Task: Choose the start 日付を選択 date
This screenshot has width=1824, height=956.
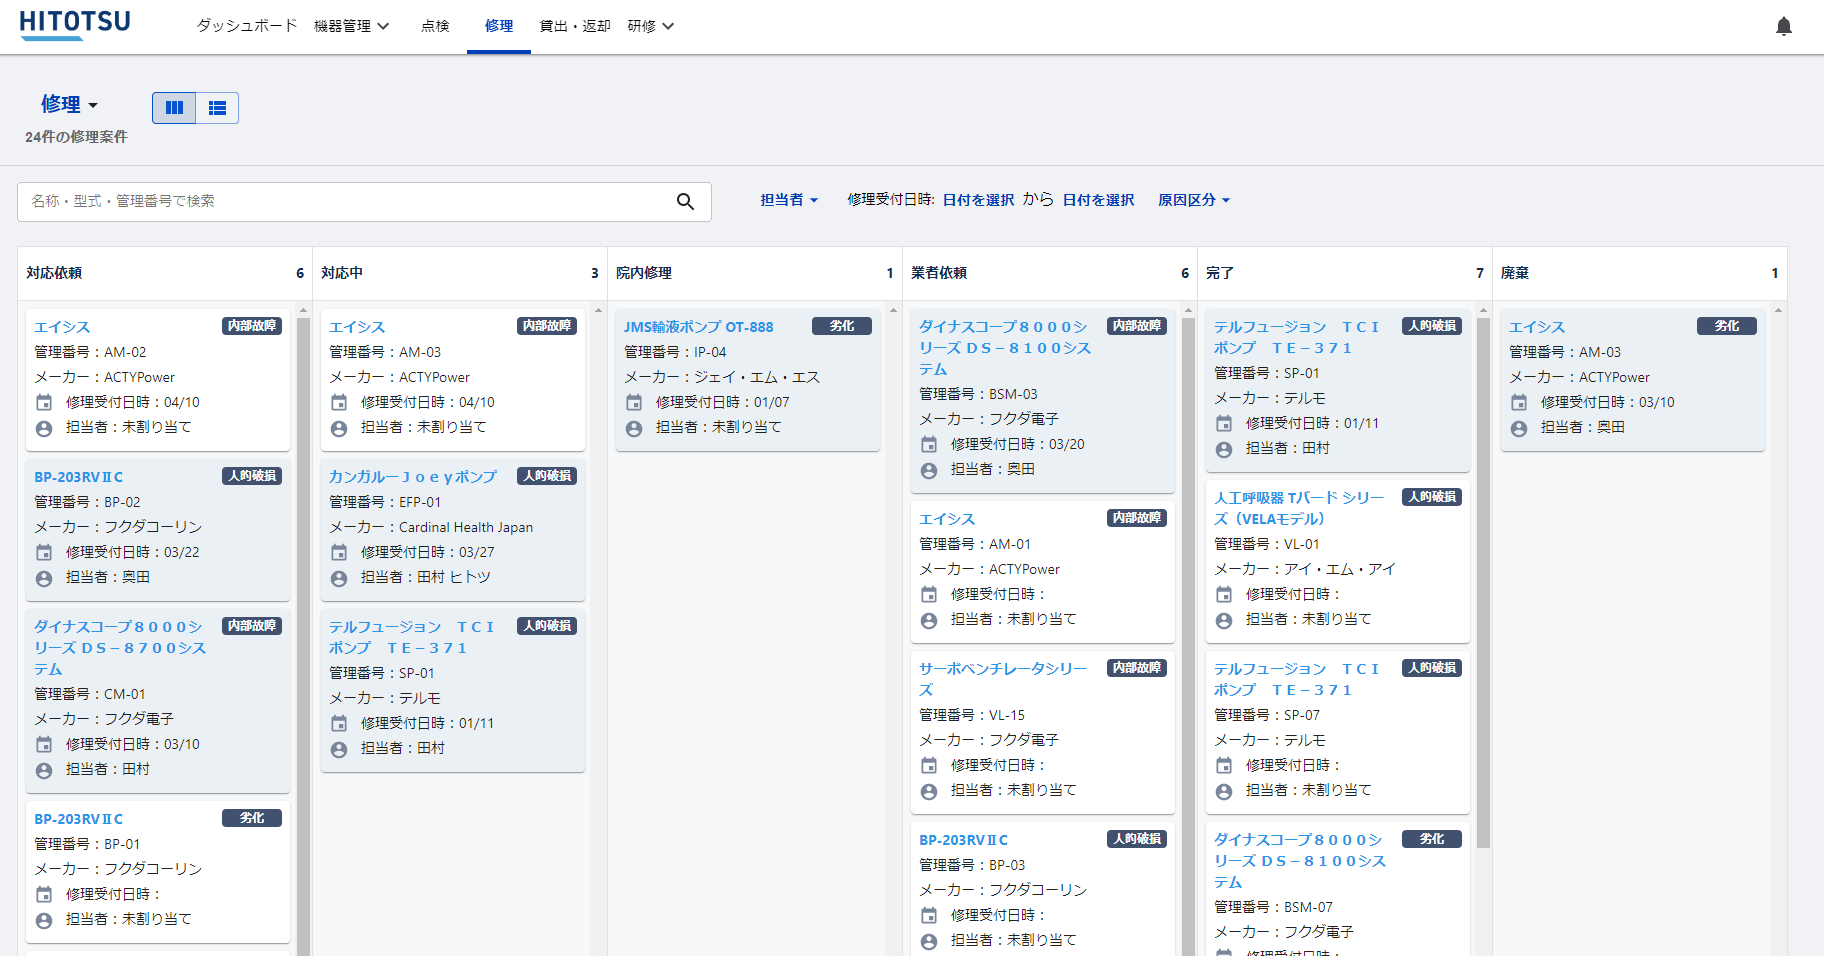Action: (x=978, y=200)
